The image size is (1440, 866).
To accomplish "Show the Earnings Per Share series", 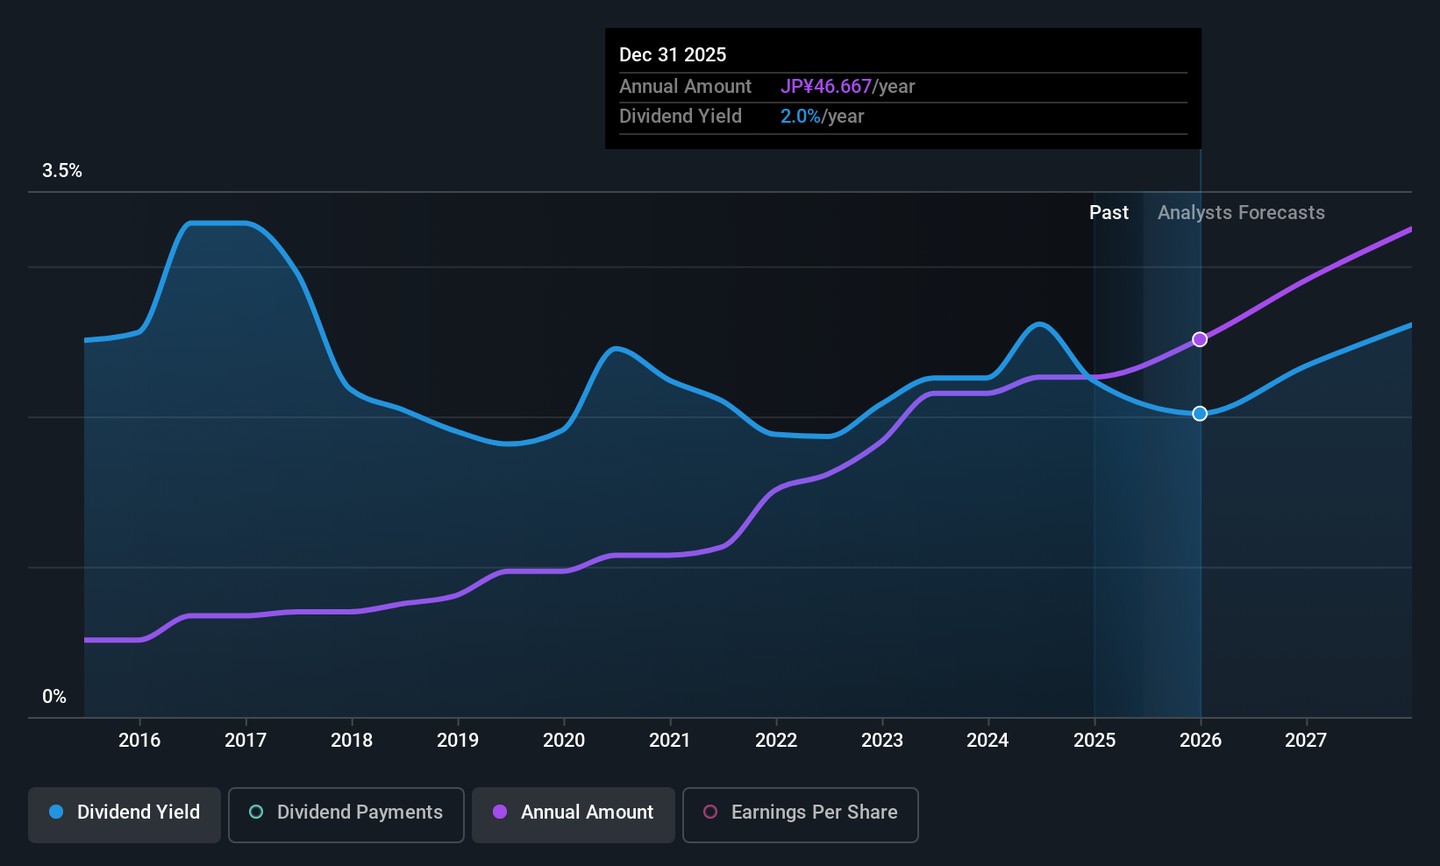I will click(x=800, y=813).
